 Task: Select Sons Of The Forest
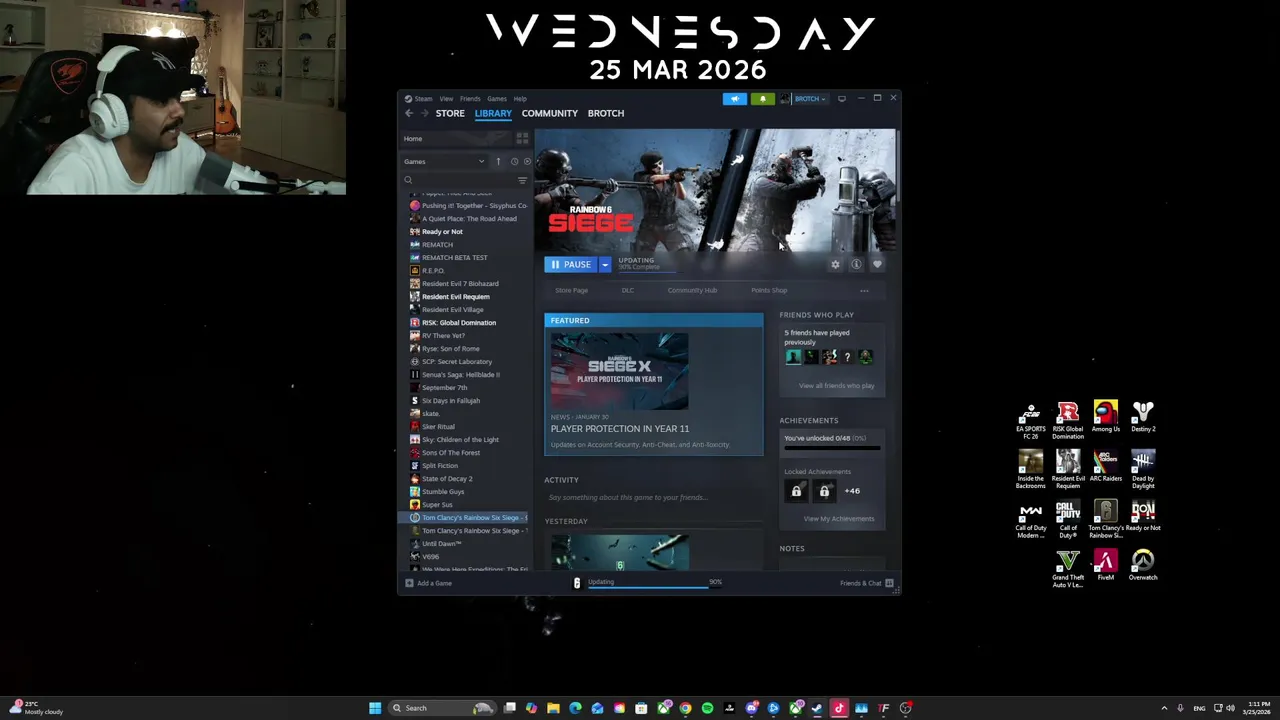(450, 453)
